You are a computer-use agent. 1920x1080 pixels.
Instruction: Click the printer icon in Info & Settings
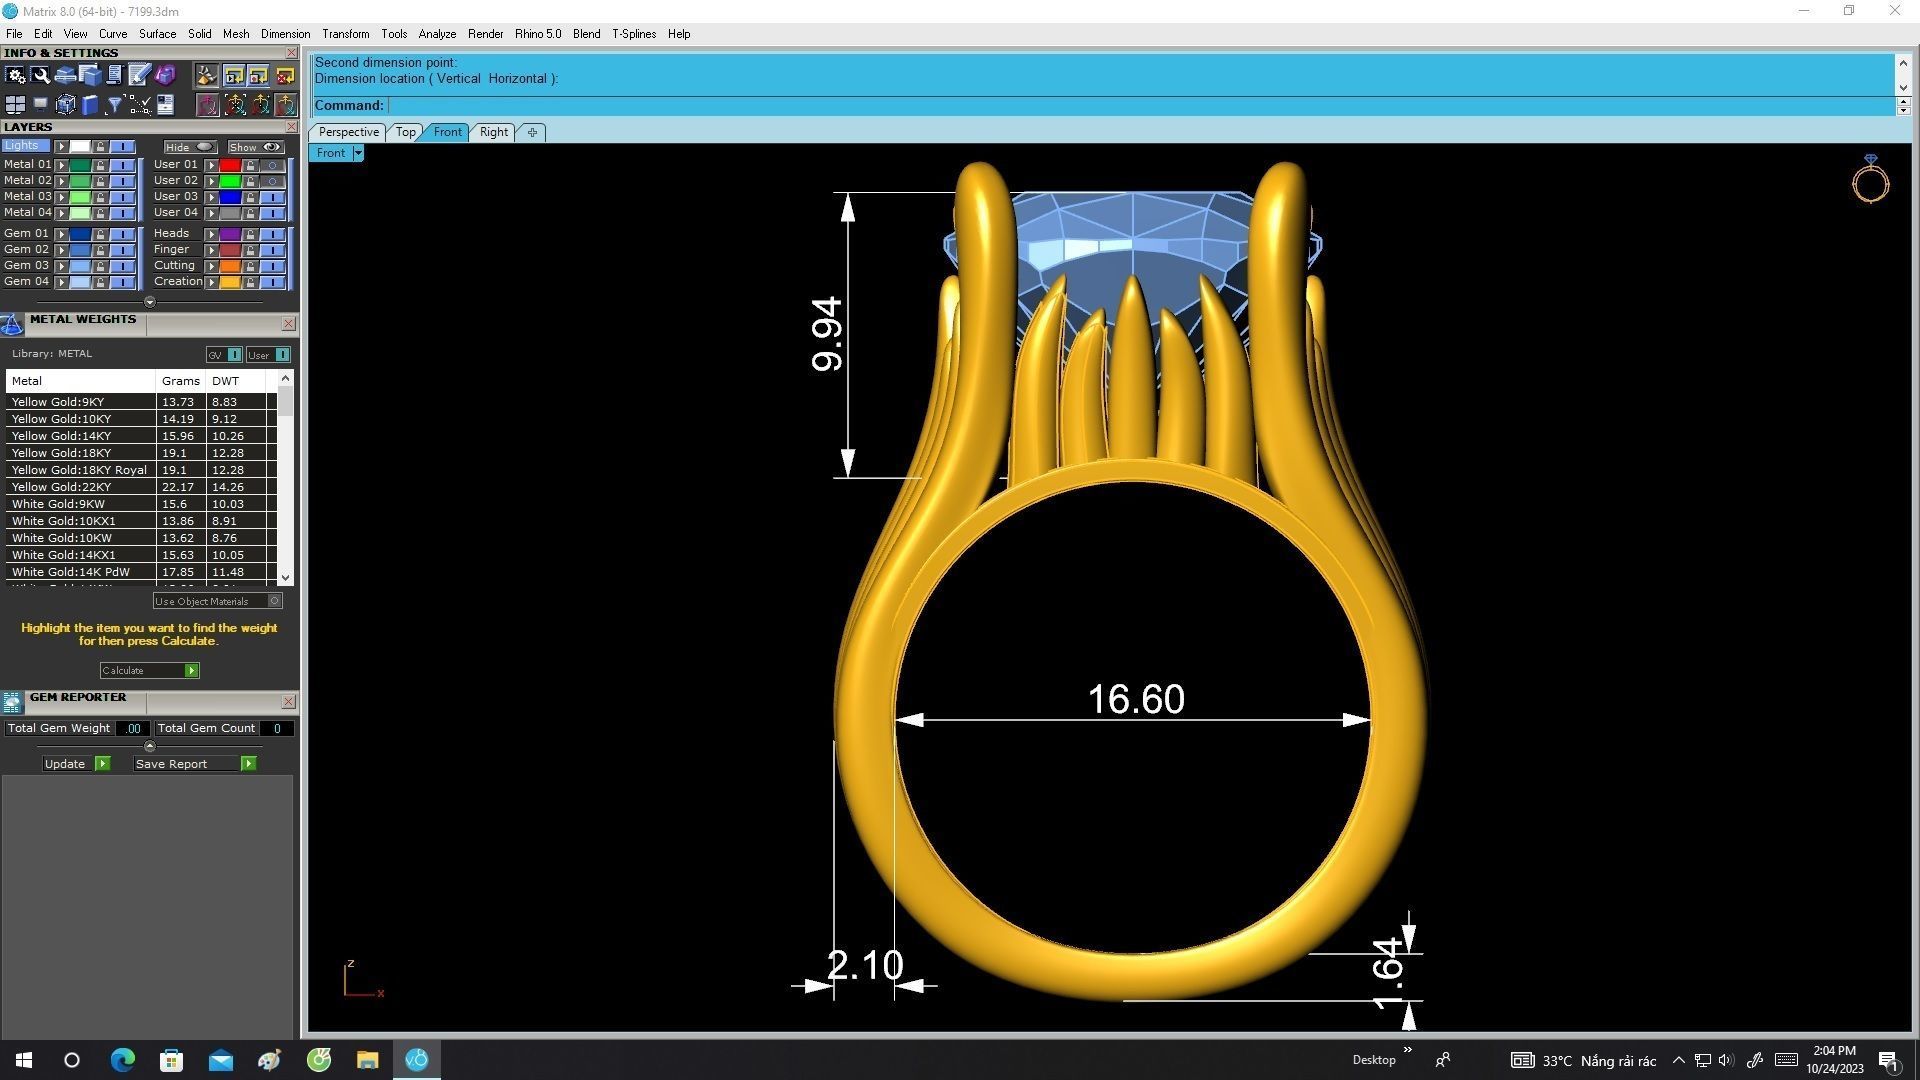[65, 75]
